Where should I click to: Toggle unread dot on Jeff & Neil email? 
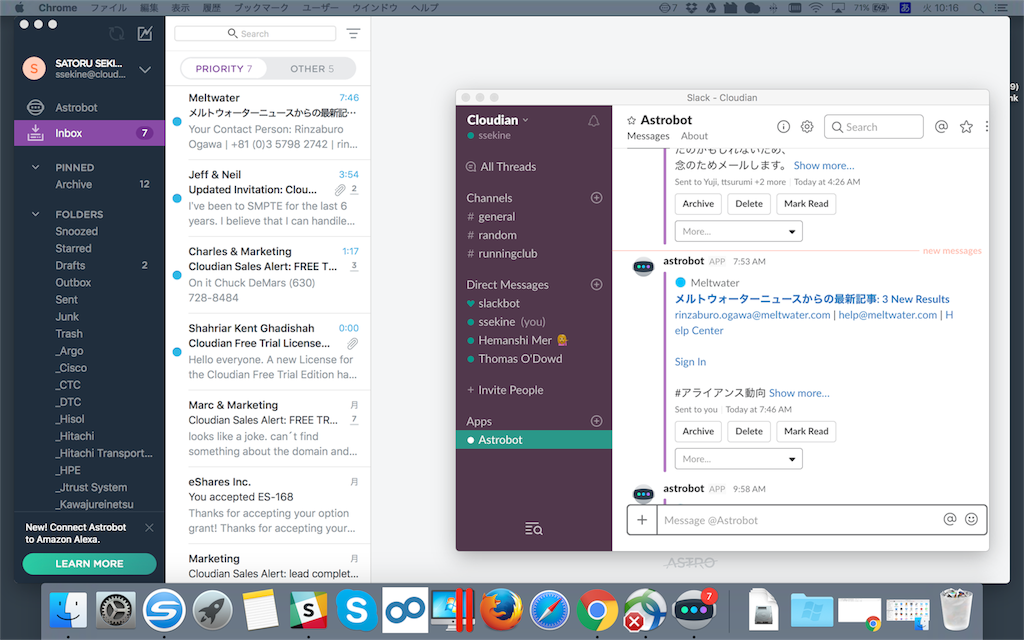(x=177, y=198)
